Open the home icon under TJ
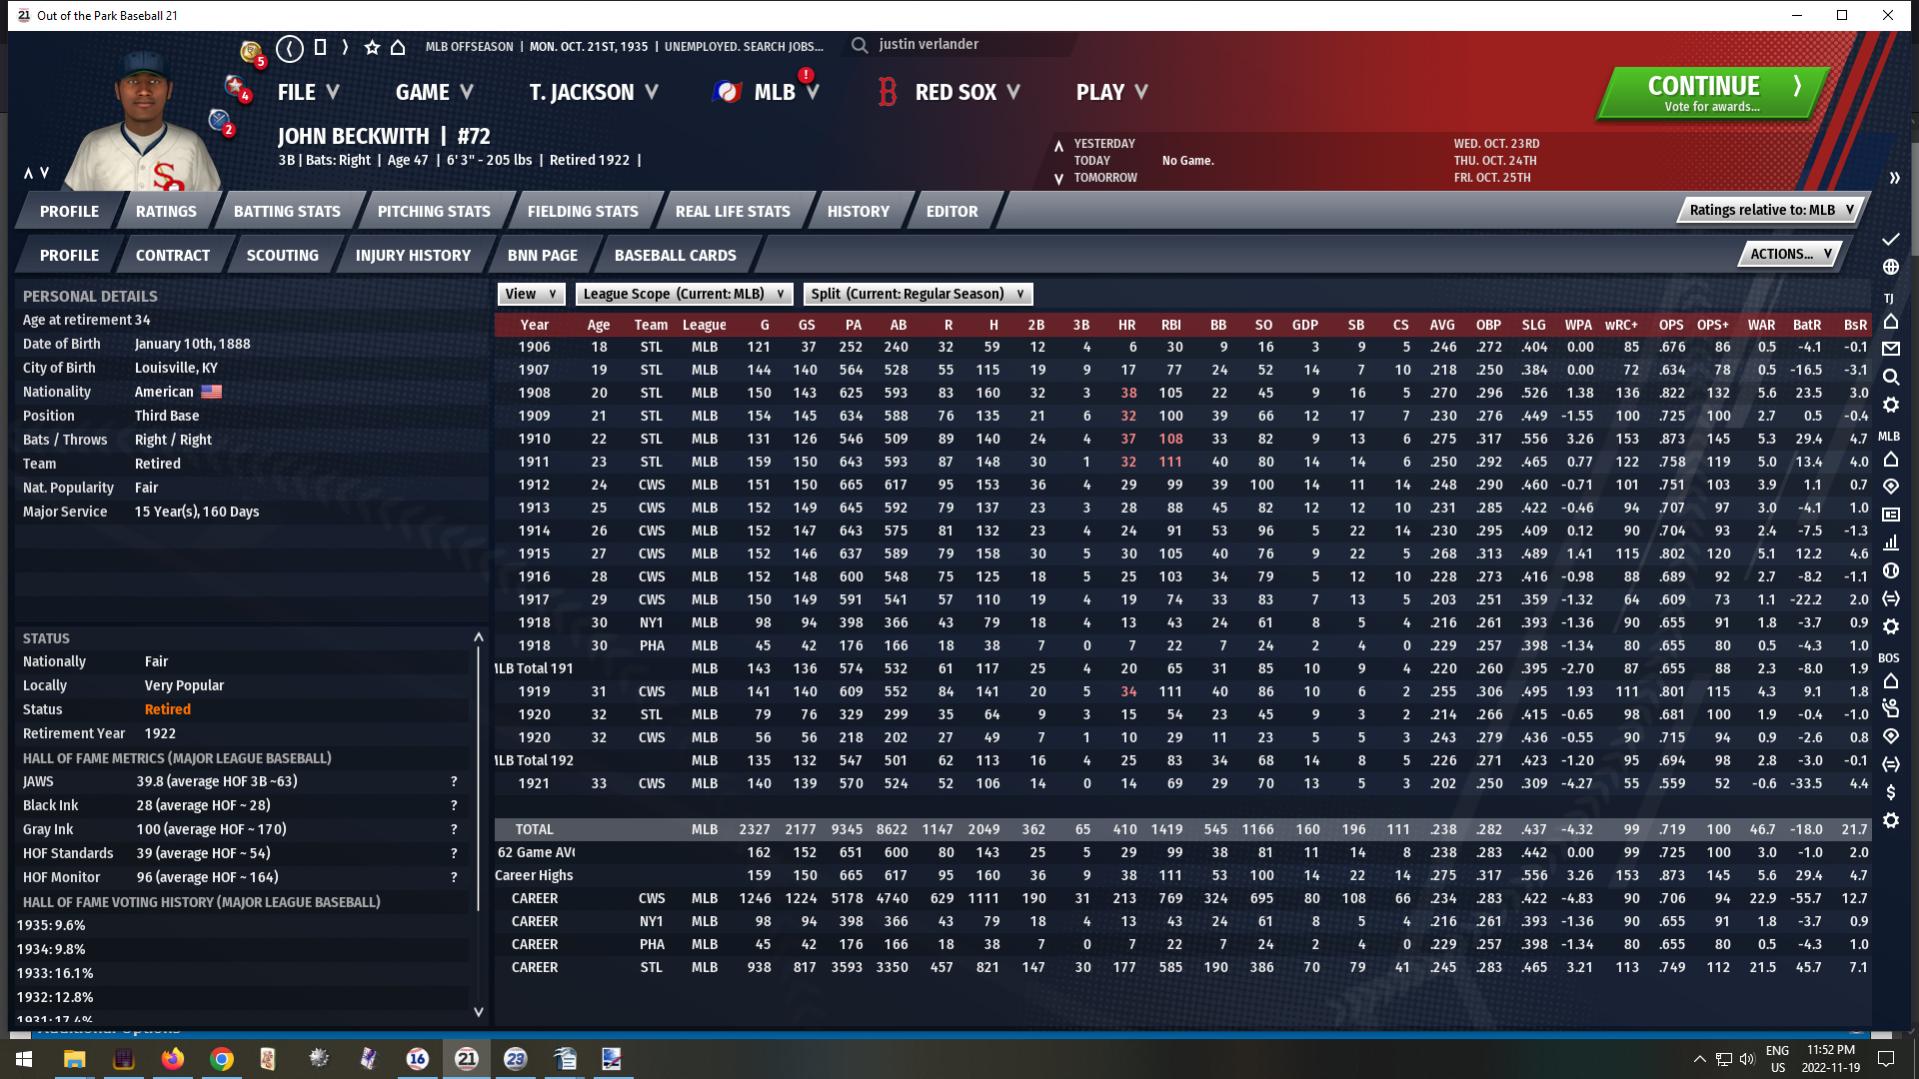Image resolution: width=1919 pixels, height=1079 pixels. pos(1890,321)
